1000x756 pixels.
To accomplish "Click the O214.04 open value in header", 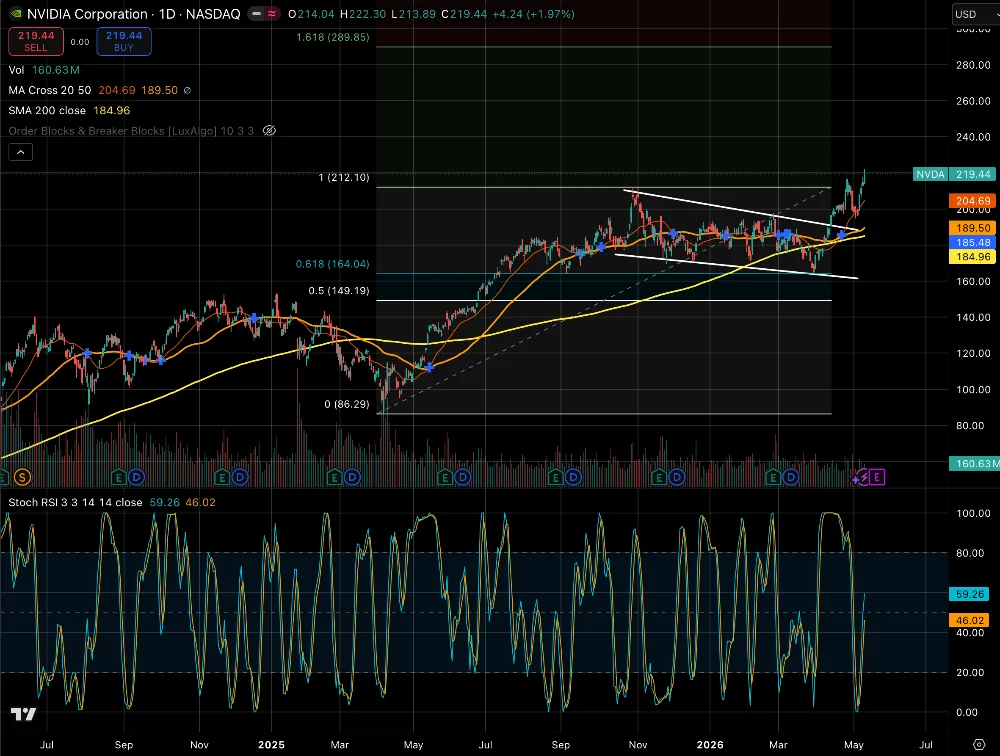I will pos(312,14).
